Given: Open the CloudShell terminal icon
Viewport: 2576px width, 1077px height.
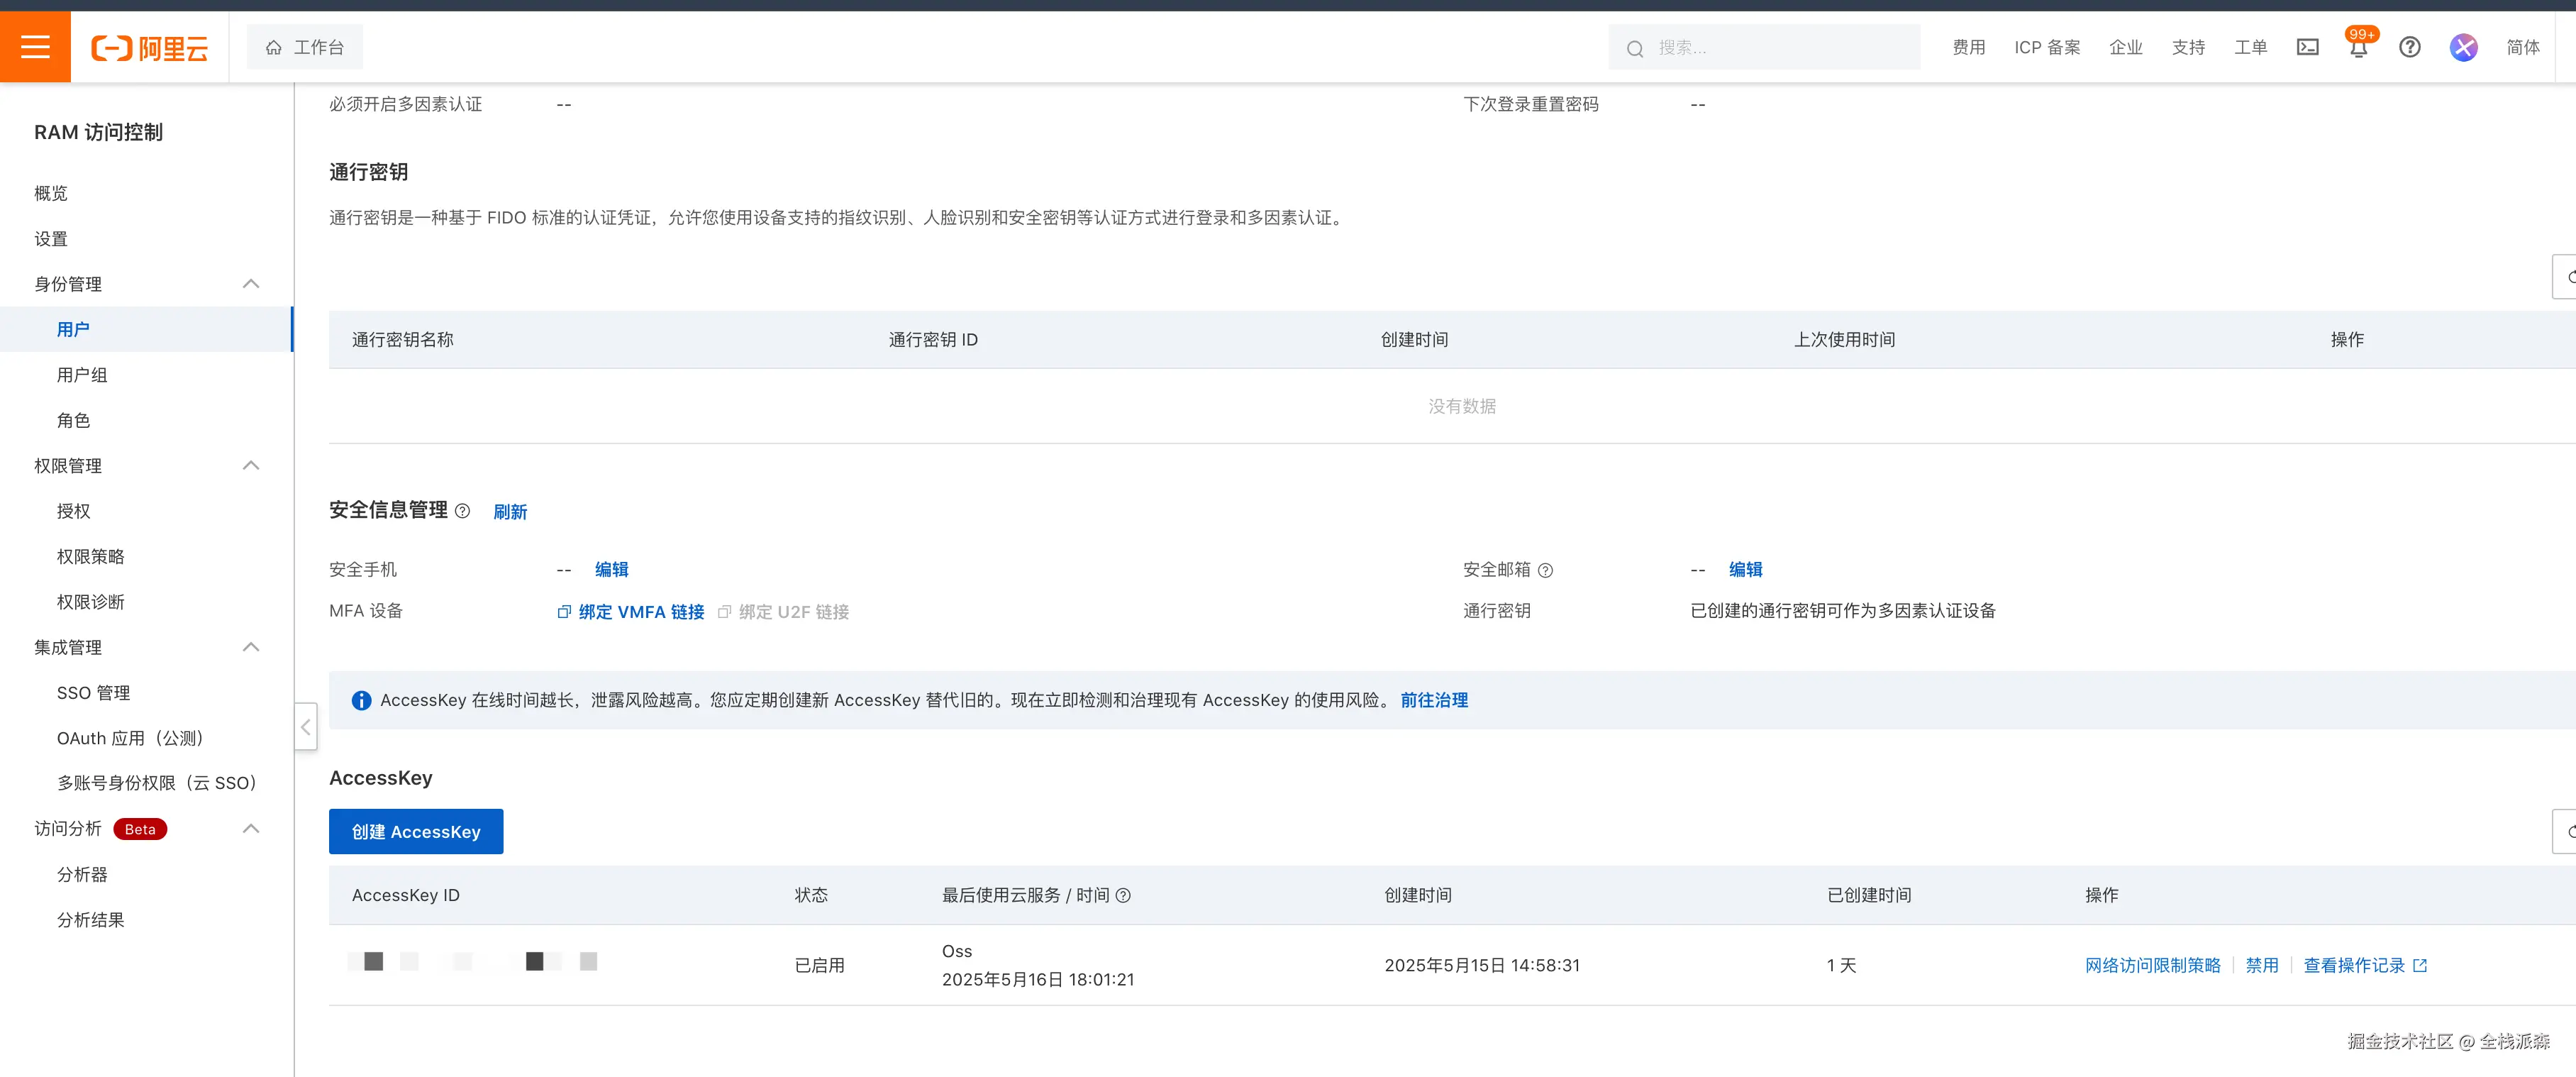Looking at the screenshot, I should (2307, 47).
